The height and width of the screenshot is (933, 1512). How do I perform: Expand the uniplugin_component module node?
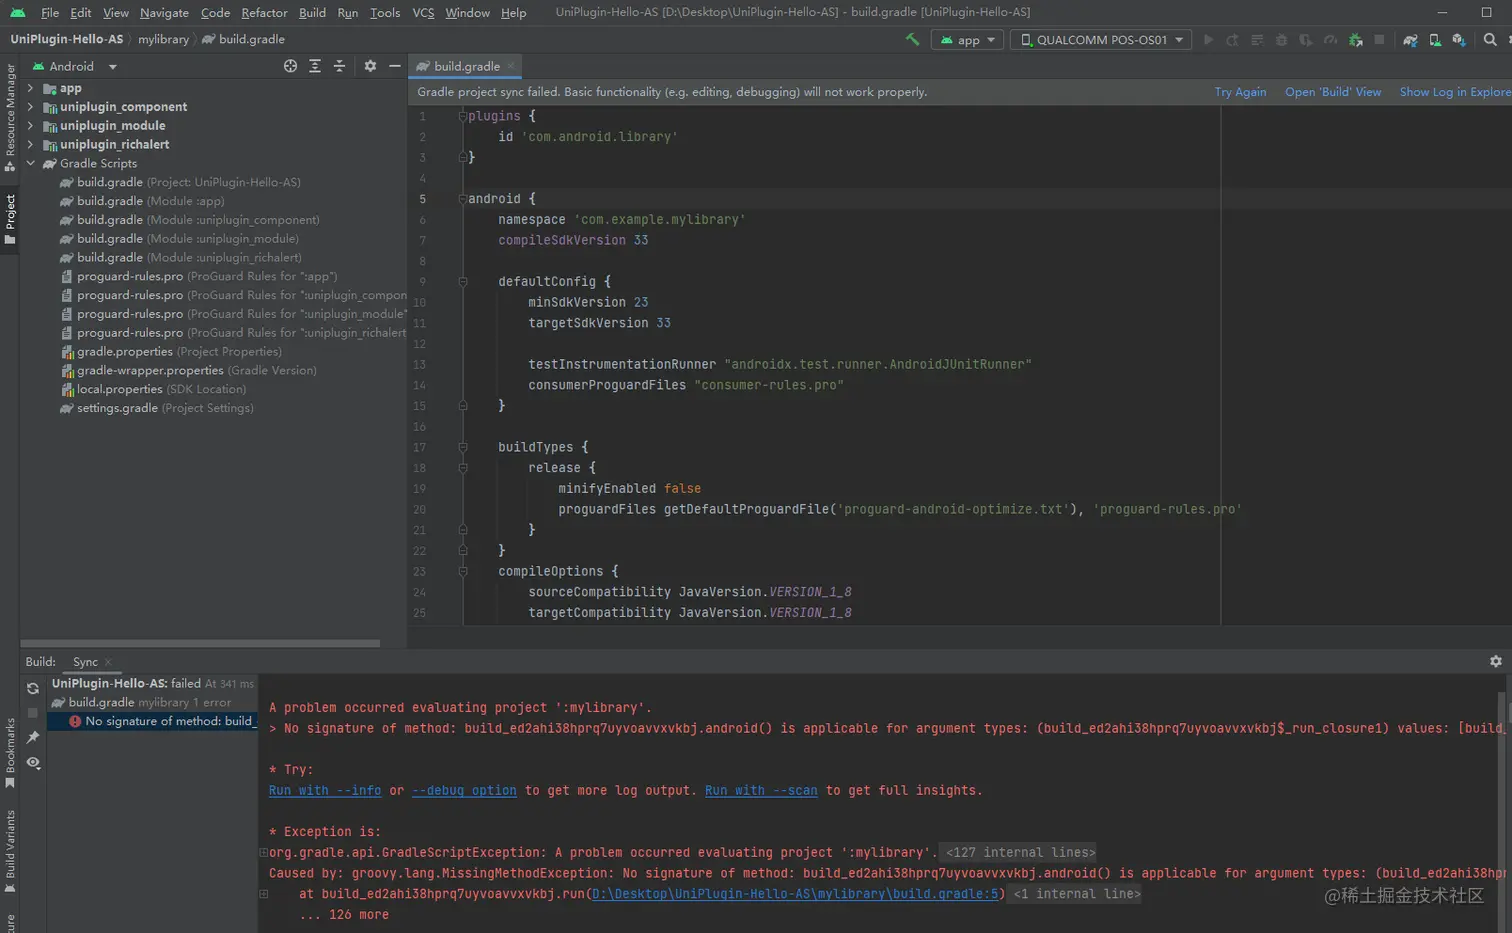pyautogui.click(x=30, y=107)
